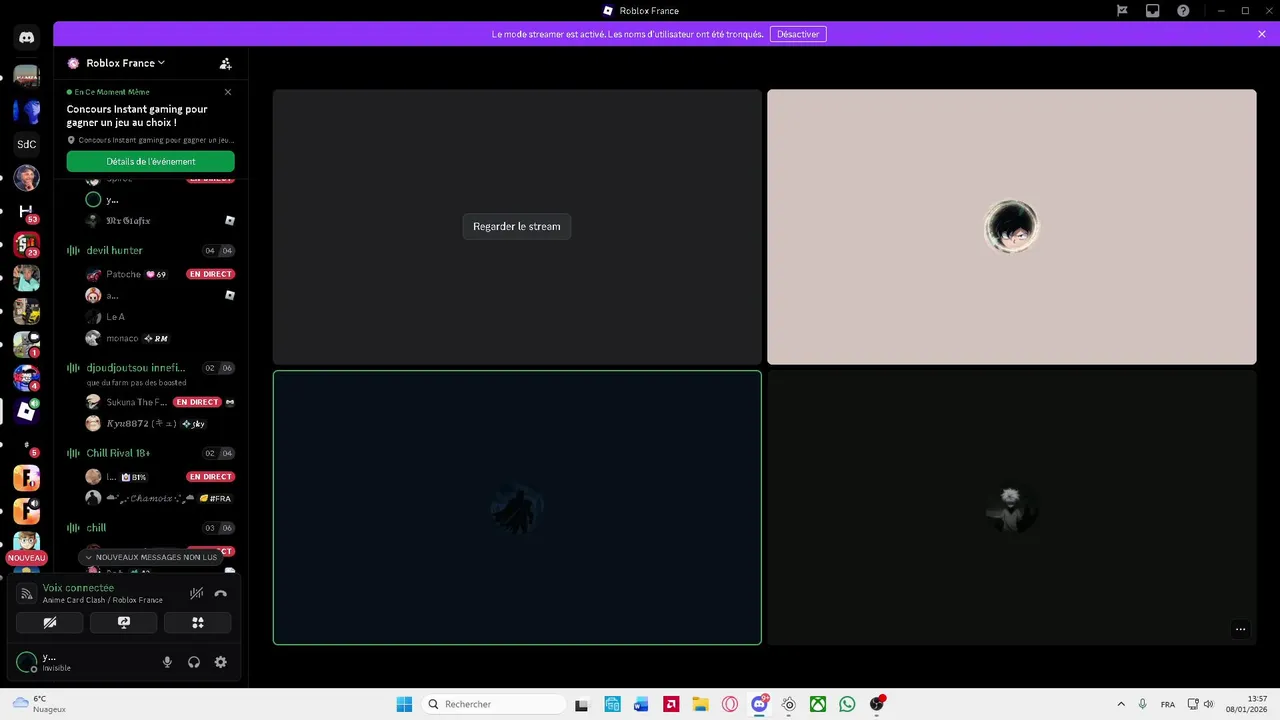Open OBS Studio from the taskbar
Image resolution: width=1280 pixels, height=720 pixels.
click(877, 704)
